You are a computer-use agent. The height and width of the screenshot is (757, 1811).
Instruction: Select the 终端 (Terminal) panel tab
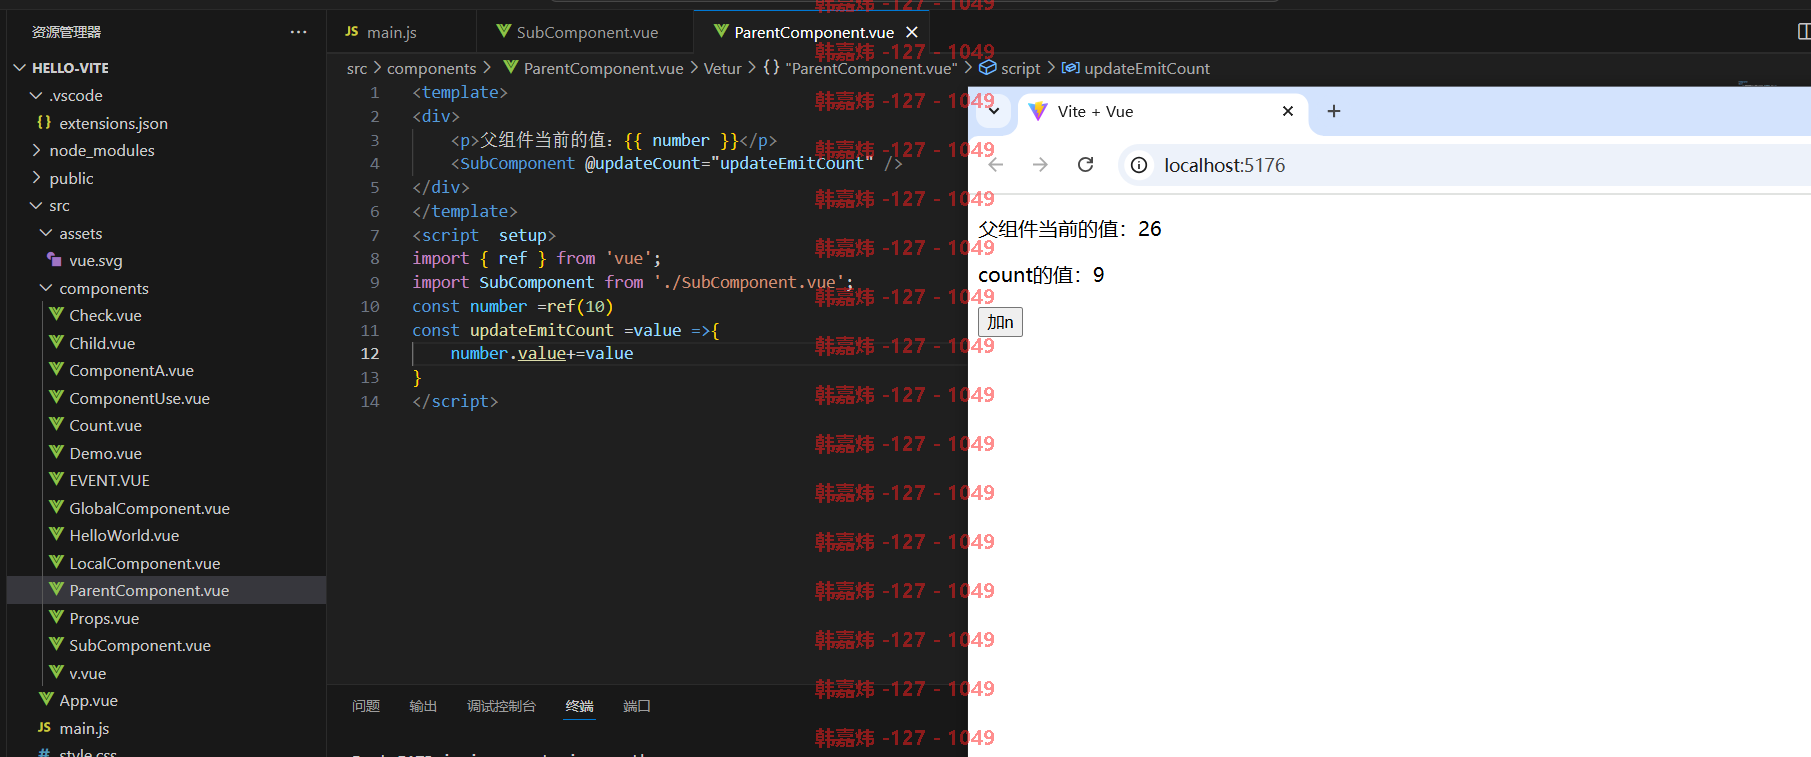(579, 706)
